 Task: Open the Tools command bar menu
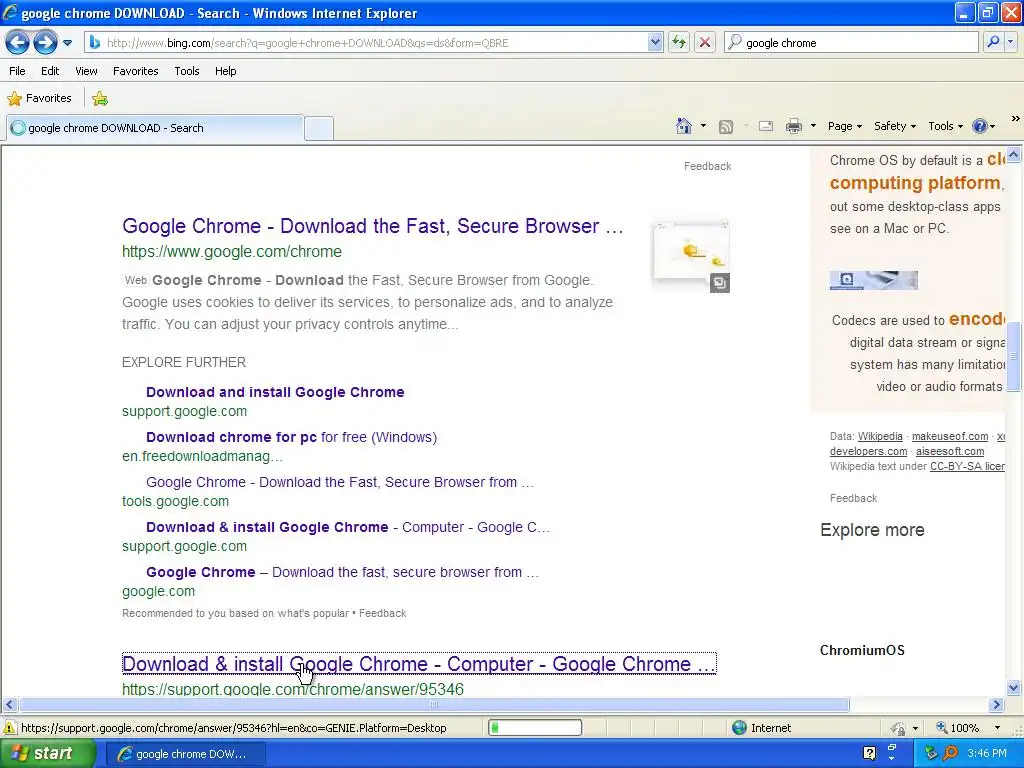pyautogui.click(x=945, y=126)
